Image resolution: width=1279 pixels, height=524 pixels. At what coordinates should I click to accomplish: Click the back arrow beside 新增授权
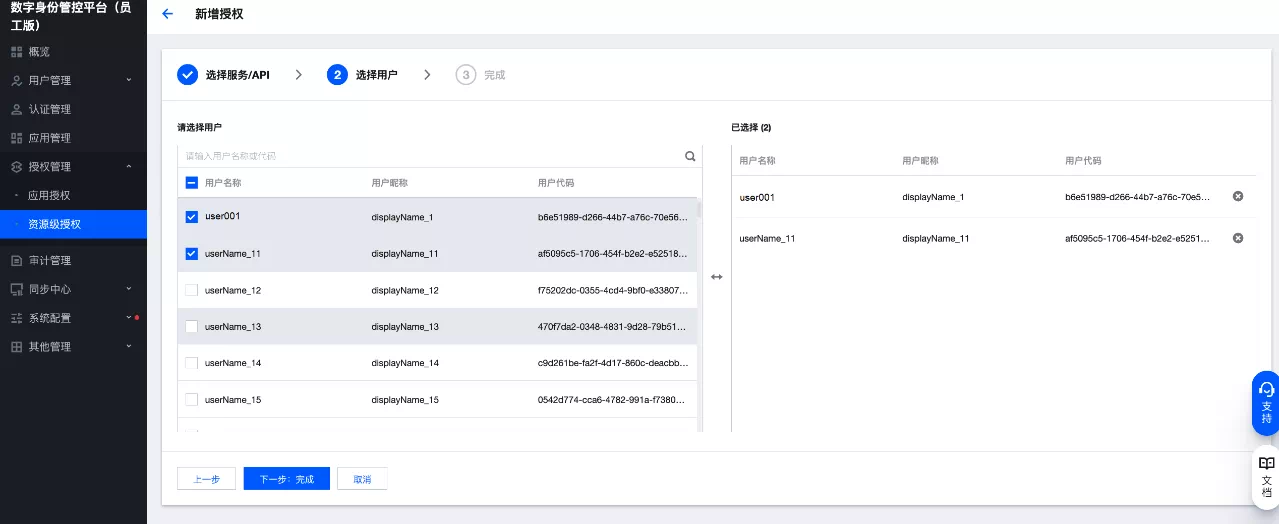pos(167,14)
